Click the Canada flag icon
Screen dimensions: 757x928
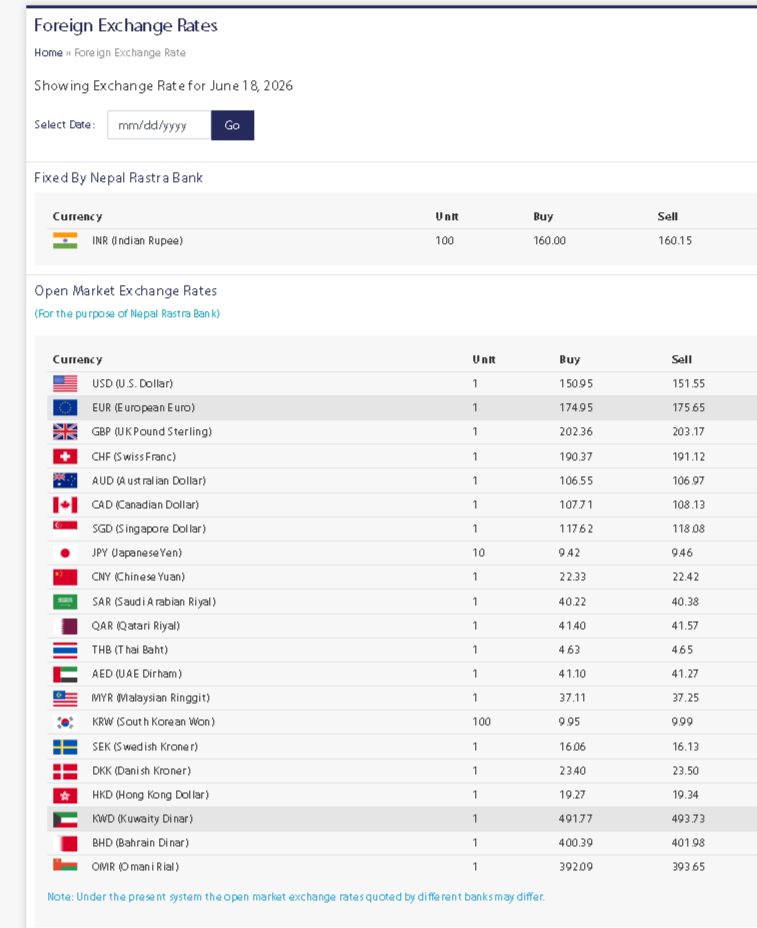tap(65, 505)
